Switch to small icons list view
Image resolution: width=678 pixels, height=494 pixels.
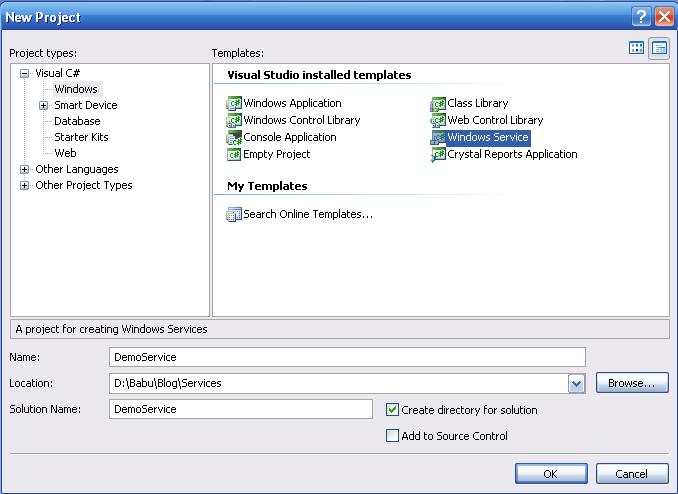tap(659, 48)
